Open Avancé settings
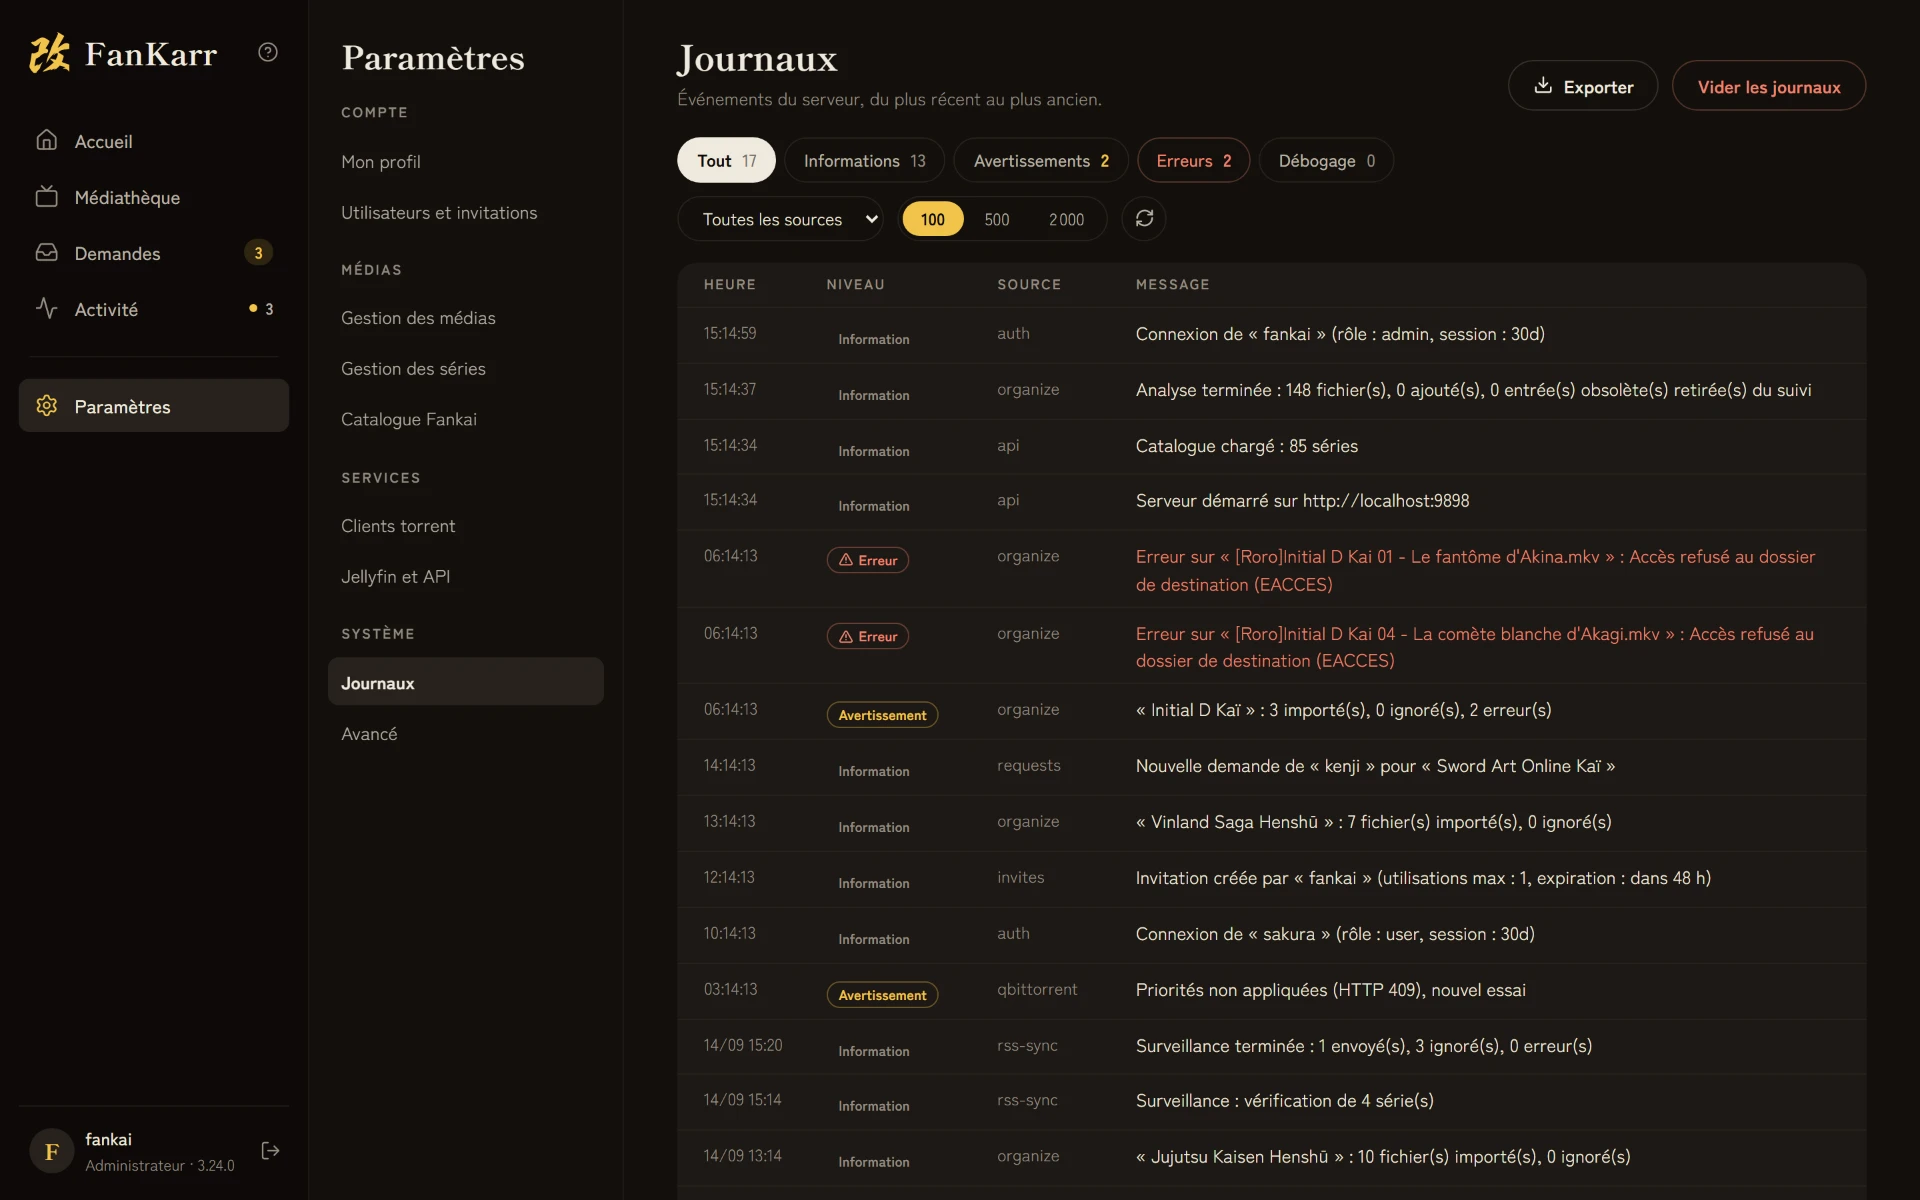Screen dimensions: 1920x1200 click(465, 733)
